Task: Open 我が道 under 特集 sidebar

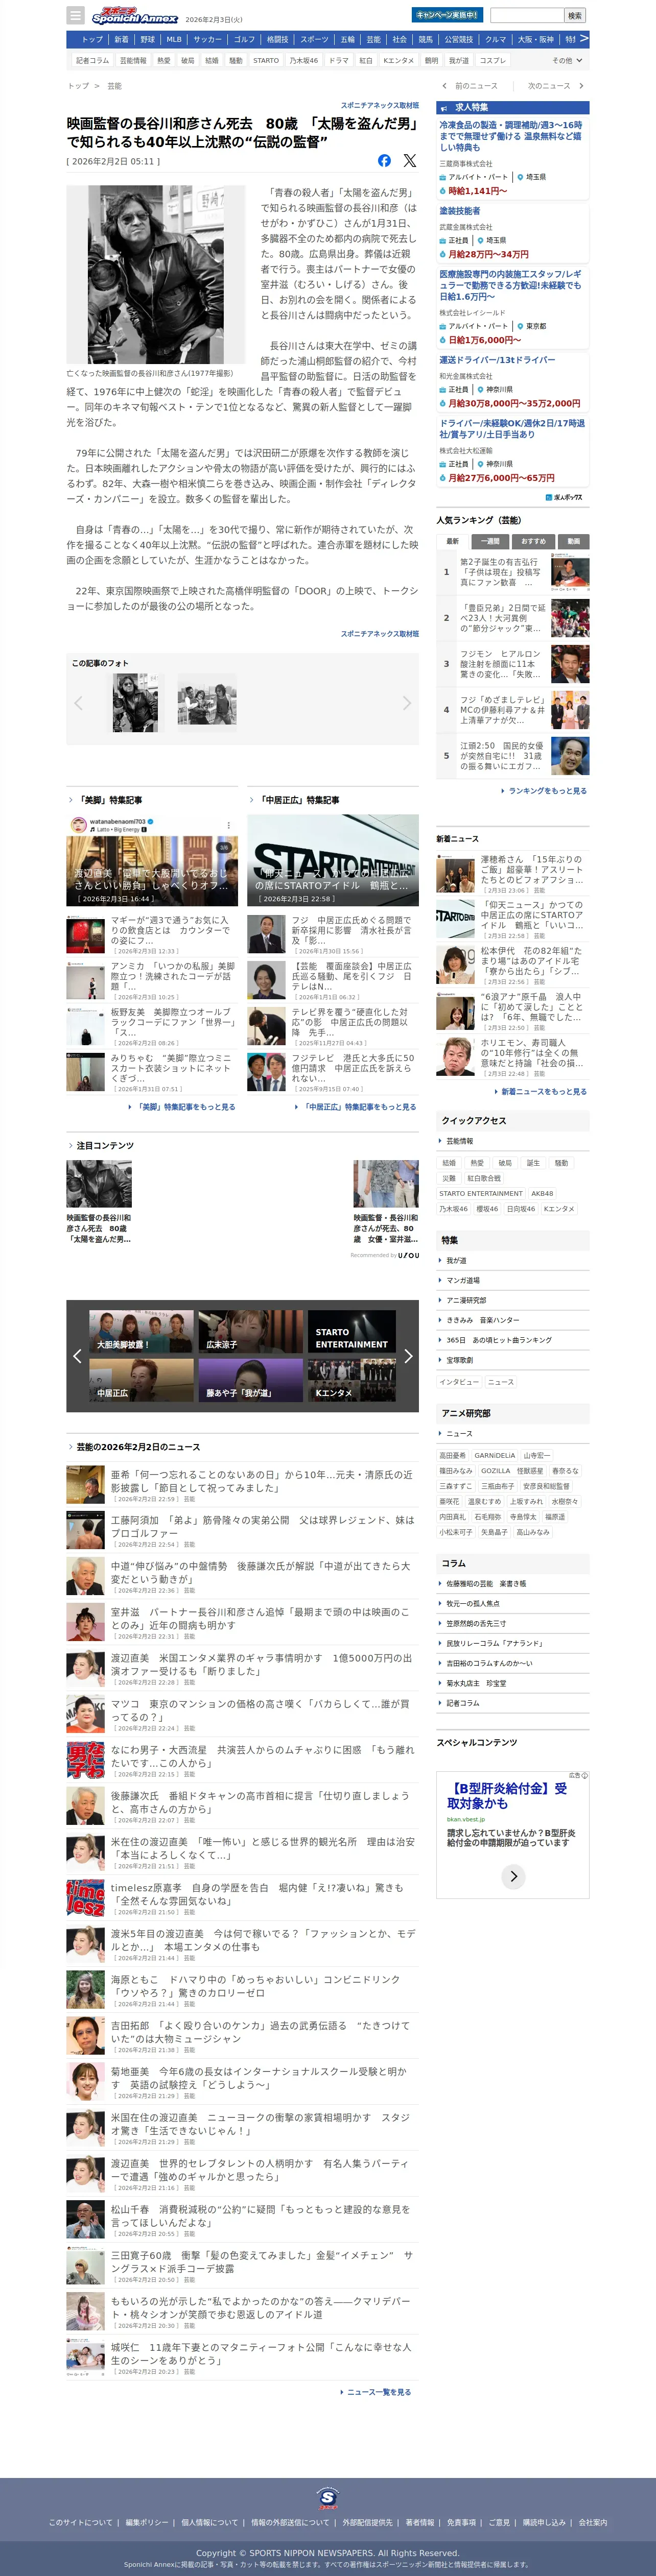Action: point(456,1261)
